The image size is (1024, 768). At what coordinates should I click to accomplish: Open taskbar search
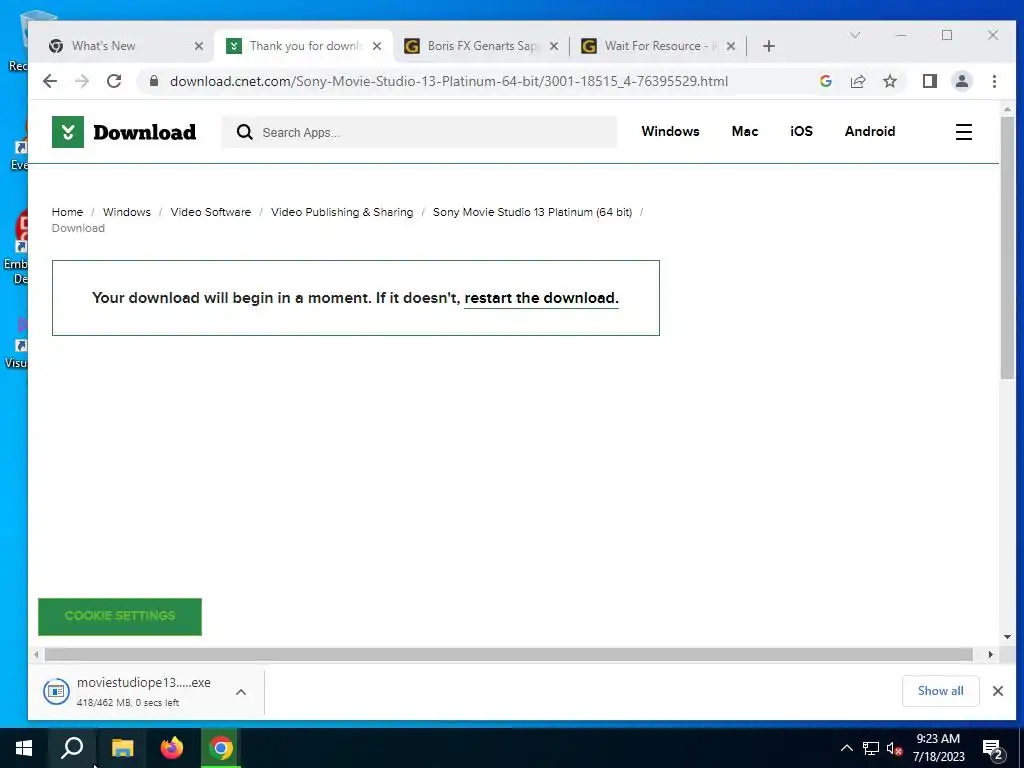point(72,748)
